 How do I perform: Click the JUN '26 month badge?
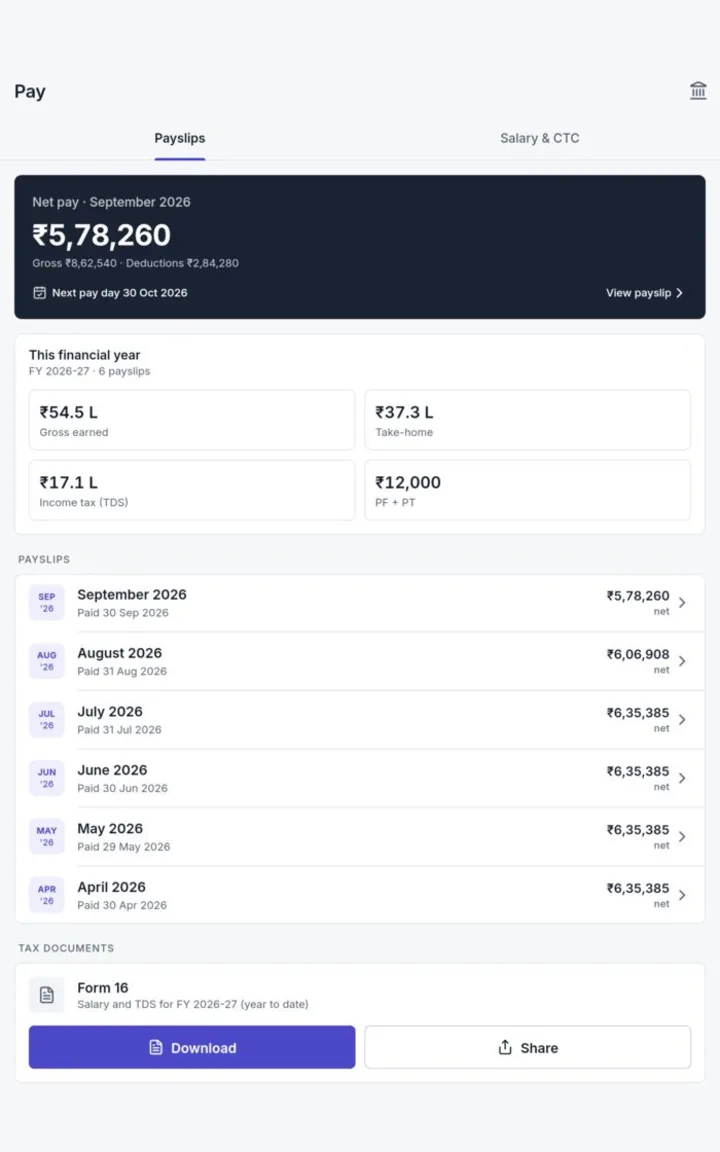click(46, 778)
